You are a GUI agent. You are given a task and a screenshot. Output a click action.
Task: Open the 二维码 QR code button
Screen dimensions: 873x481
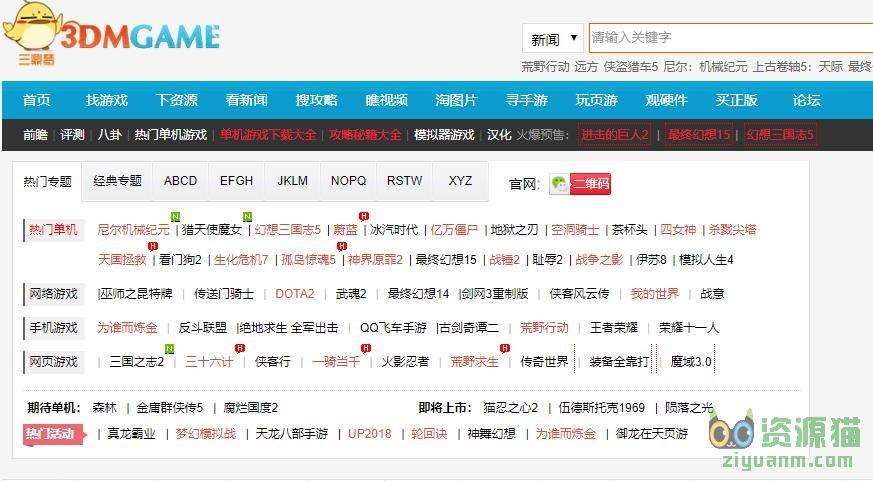(590, 184)
